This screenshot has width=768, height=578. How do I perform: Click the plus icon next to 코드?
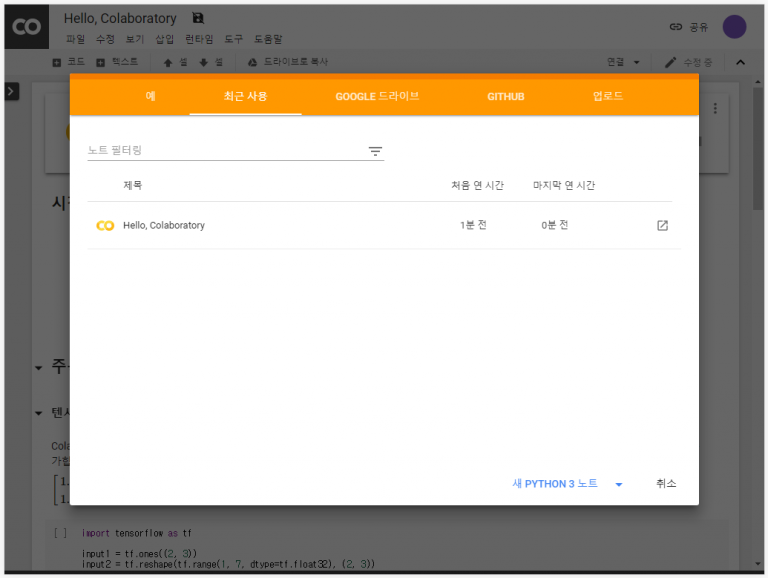[57, 62]
